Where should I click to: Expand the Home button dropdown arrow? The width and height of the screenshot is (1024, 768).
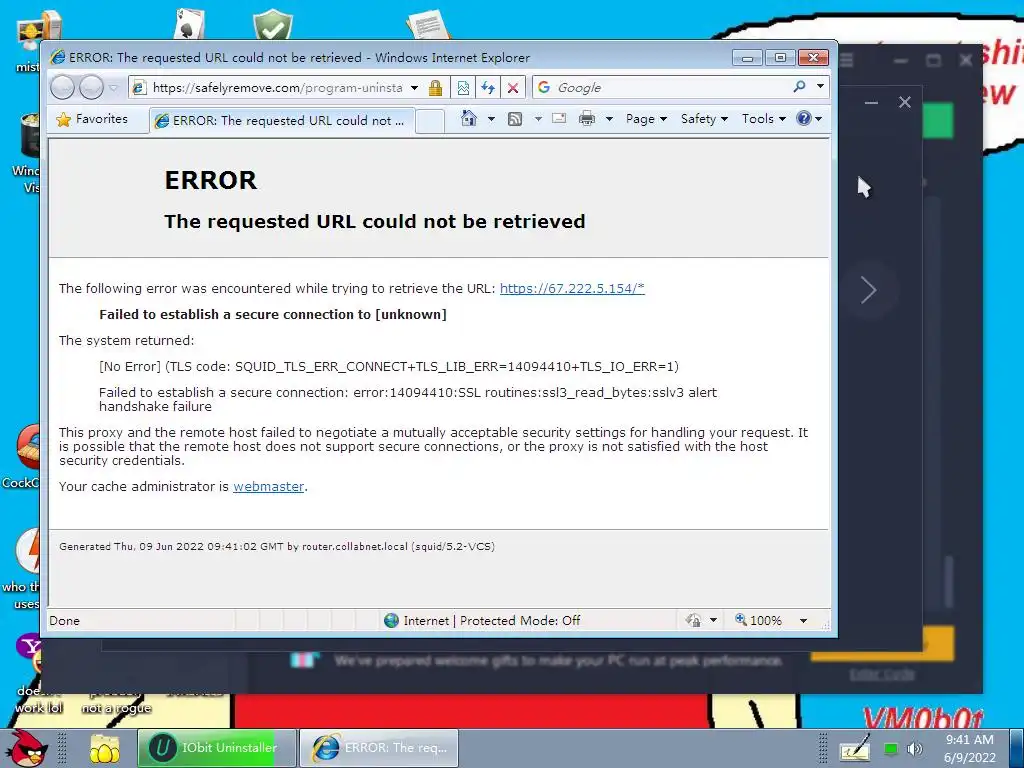pyautogui.click(x=491, y=119)
